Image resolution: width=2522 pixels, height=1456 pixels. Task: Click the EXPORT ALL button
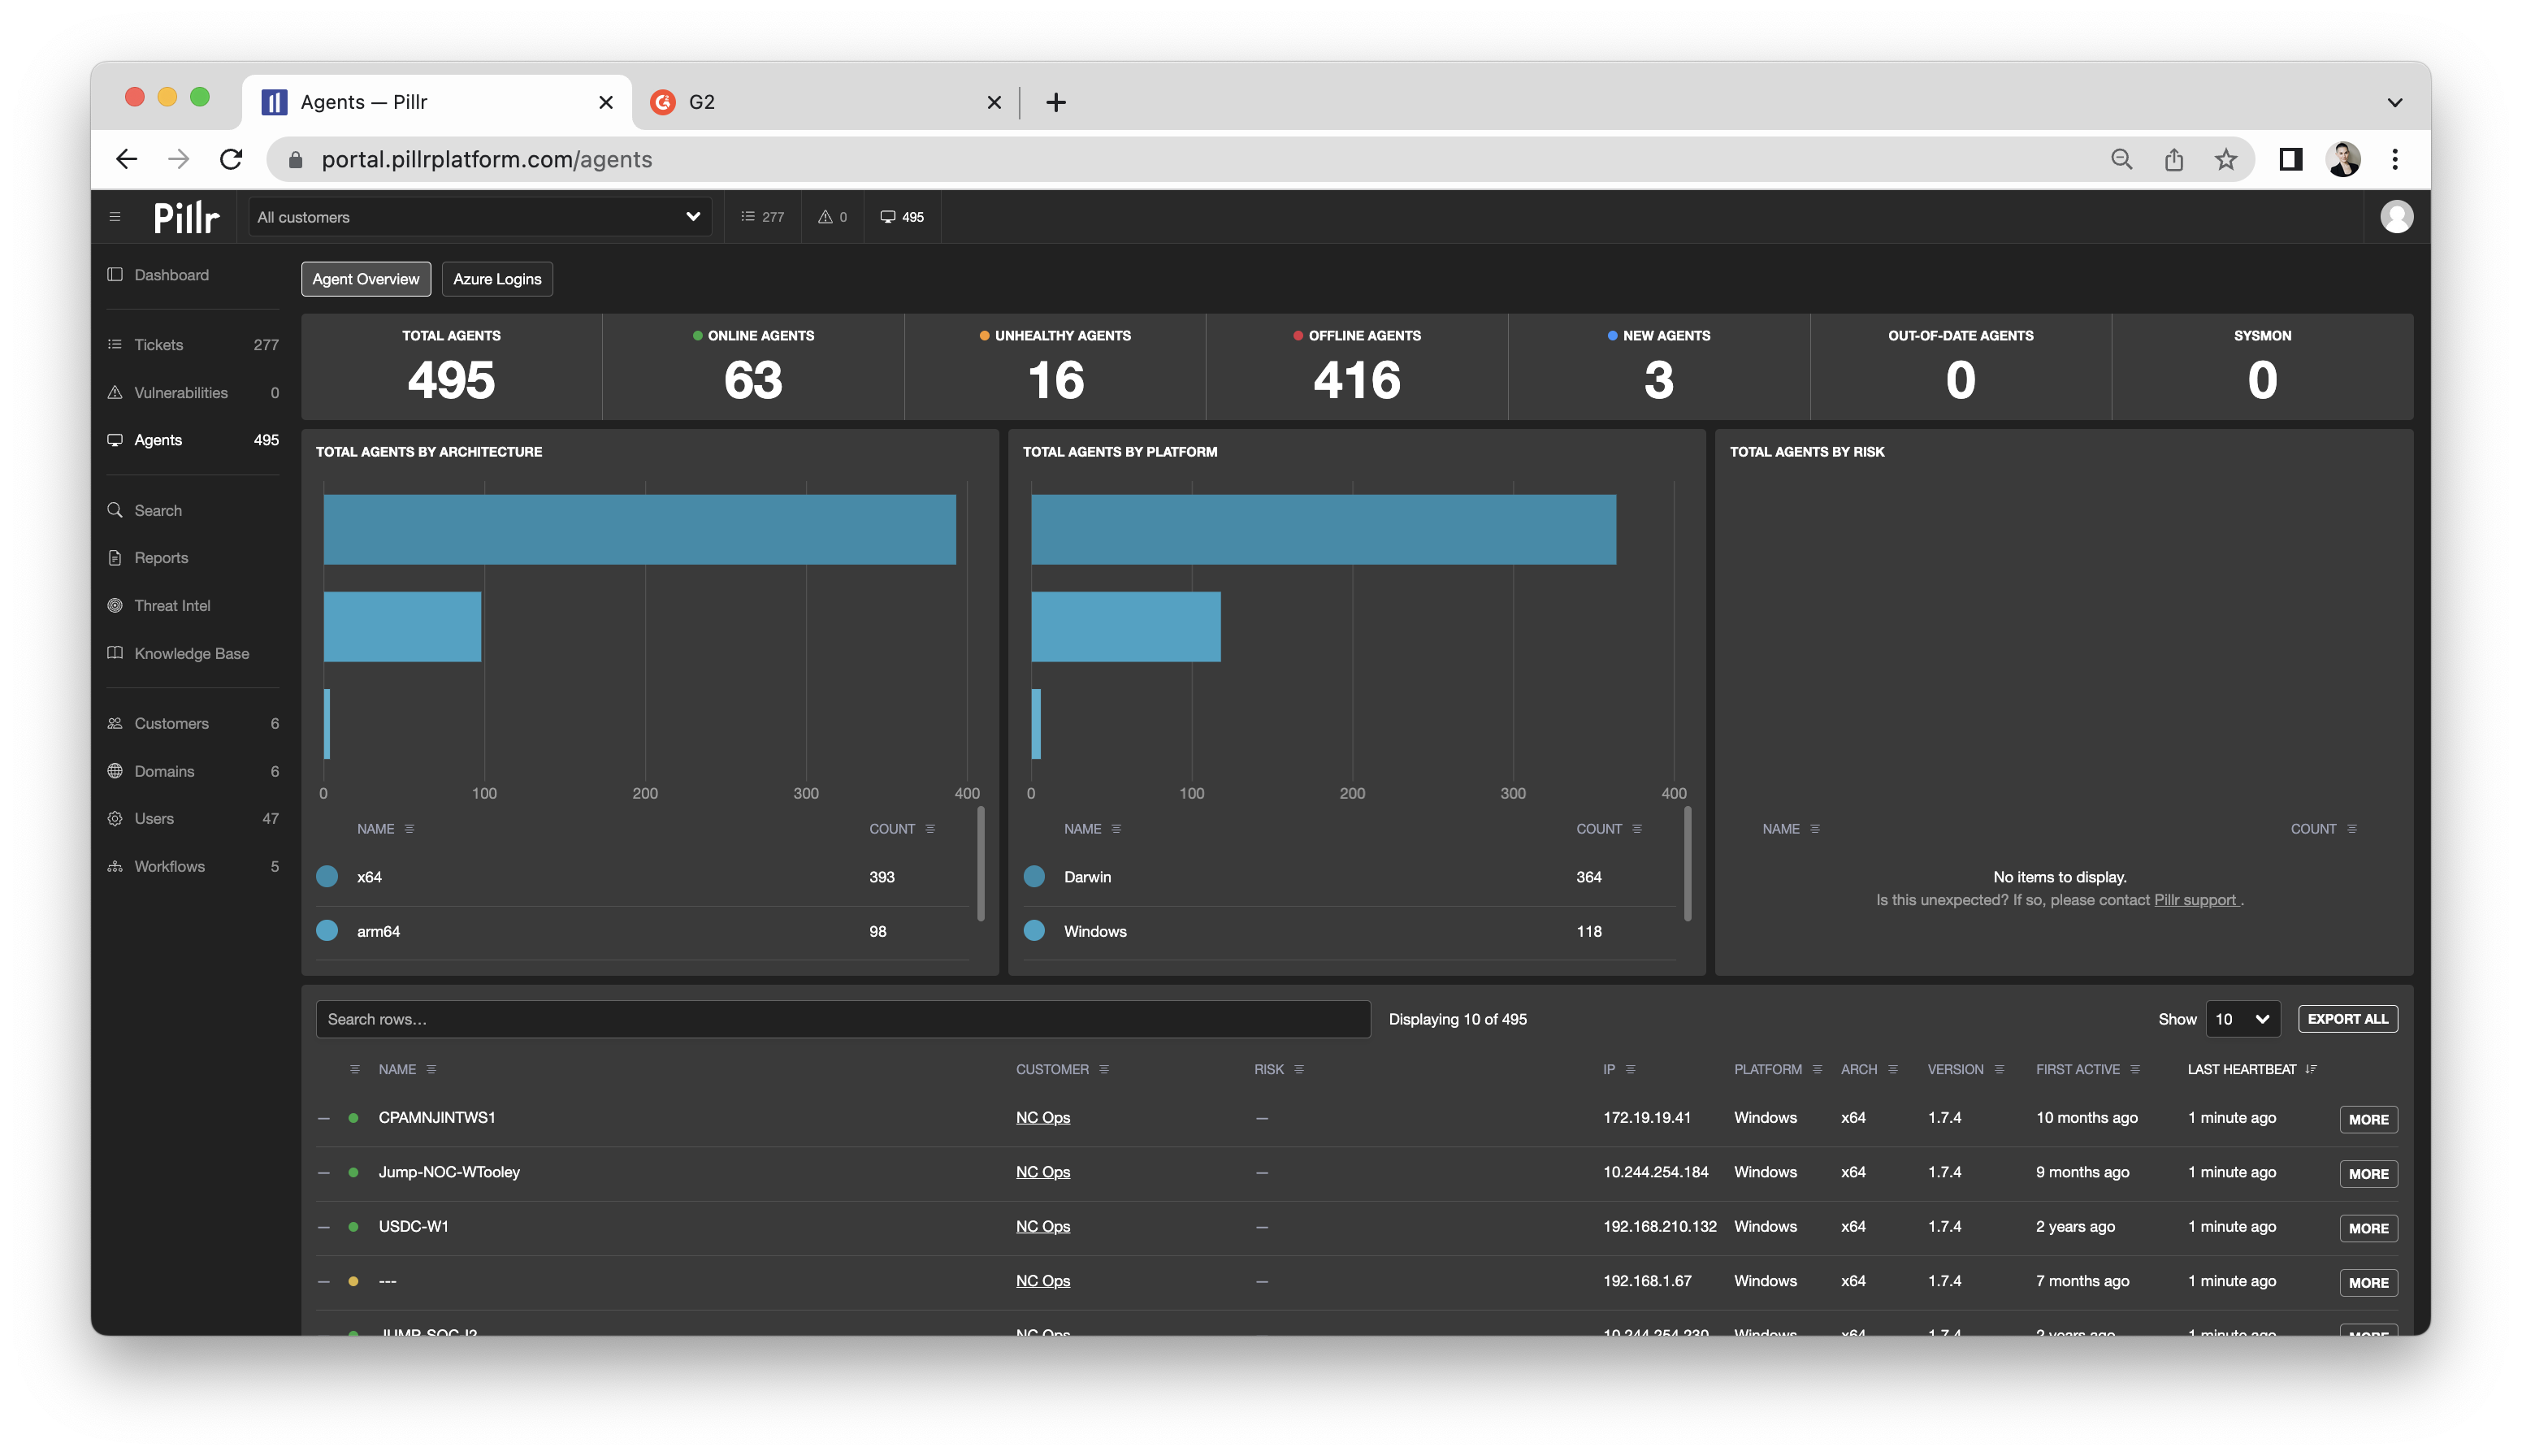pyautogui.click(x=2347, y=1019)
